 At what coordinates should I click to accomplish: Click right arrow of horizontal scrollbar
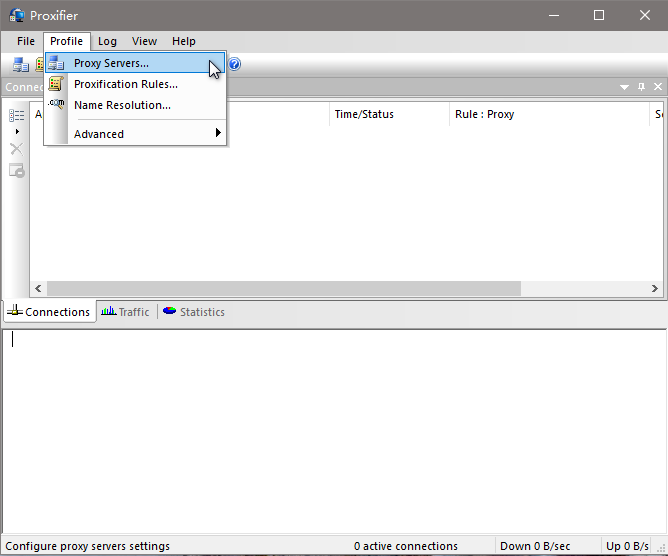(655, 288)
